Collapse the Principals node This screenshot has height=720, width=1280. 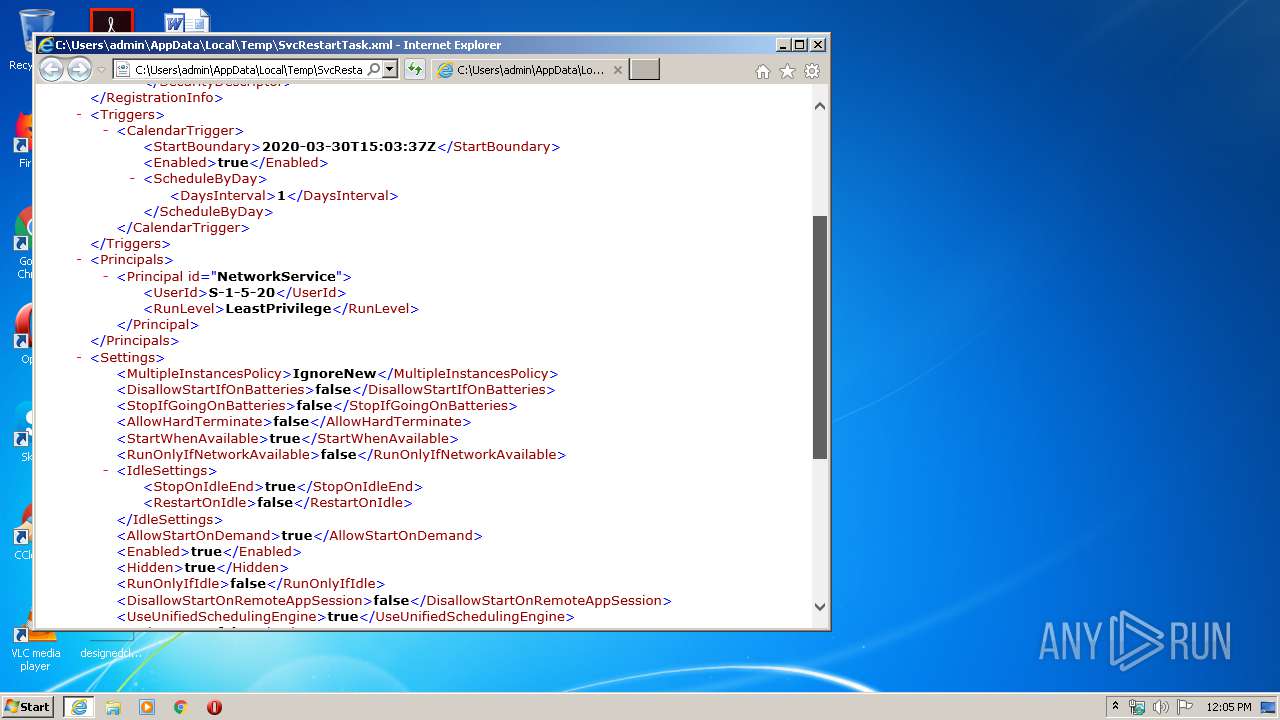click(80, 260)
